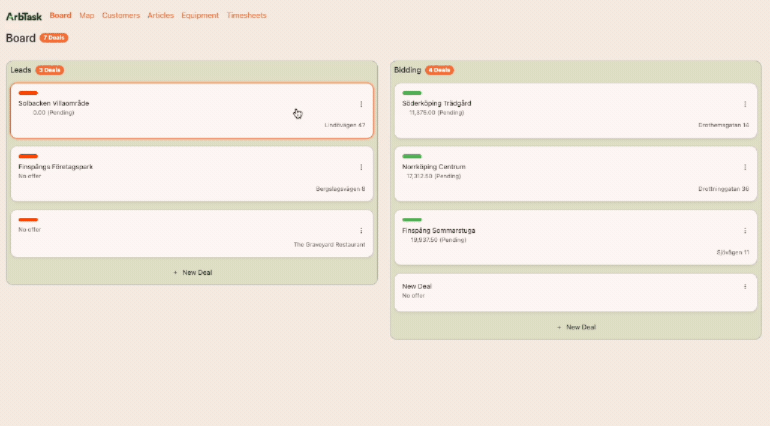Add a New Deal in Leads column
770x426 pixels.
tap(192, 273)
